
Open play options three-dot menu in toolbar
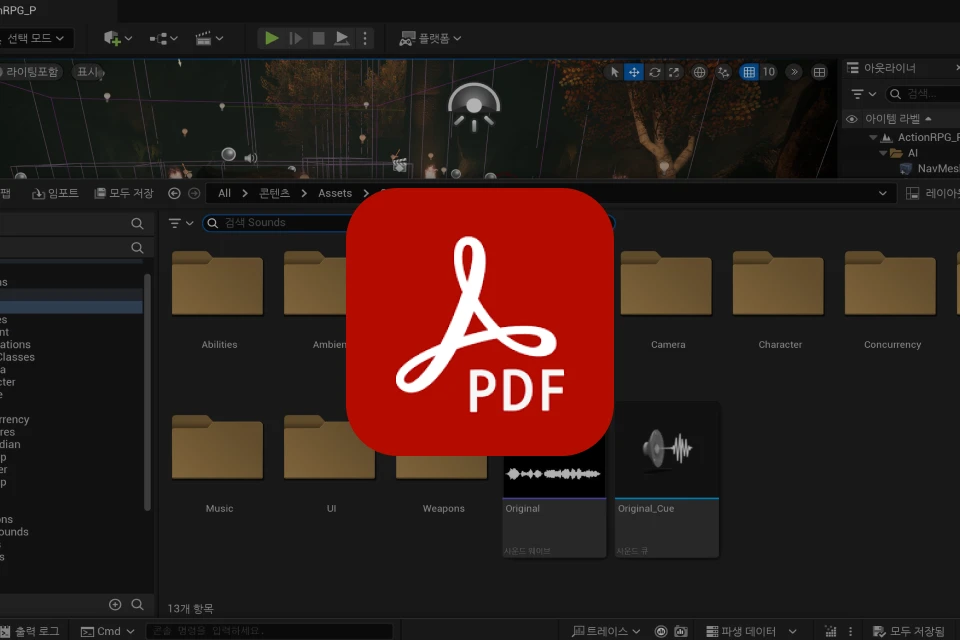click(365, 39)
